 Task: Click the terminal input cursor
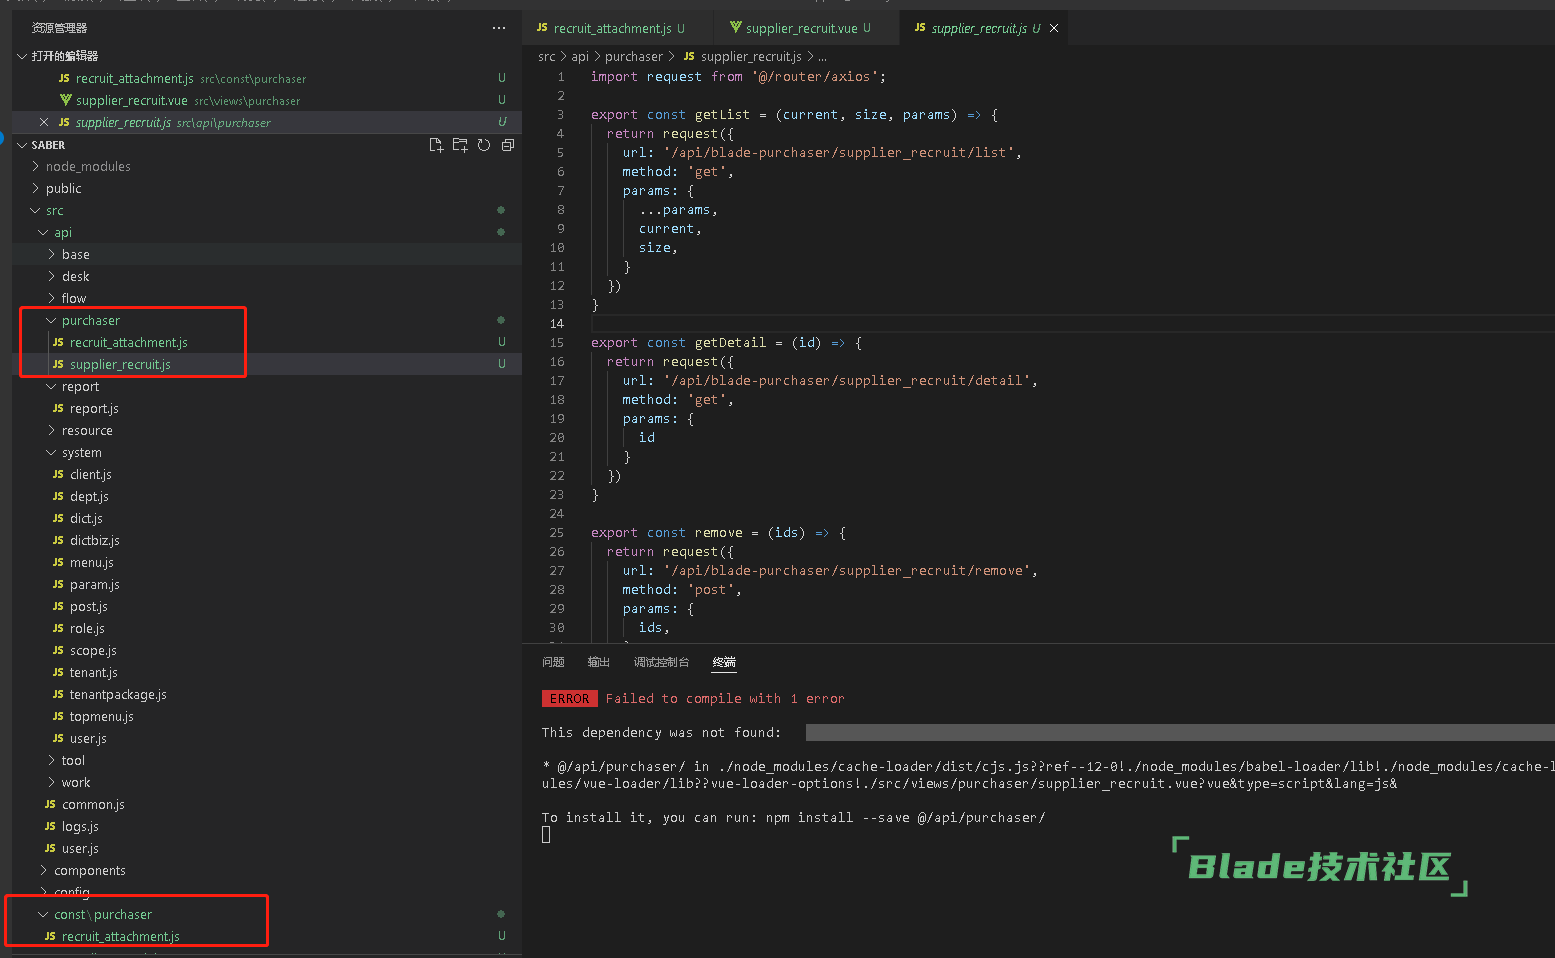(x=546, y=835)
